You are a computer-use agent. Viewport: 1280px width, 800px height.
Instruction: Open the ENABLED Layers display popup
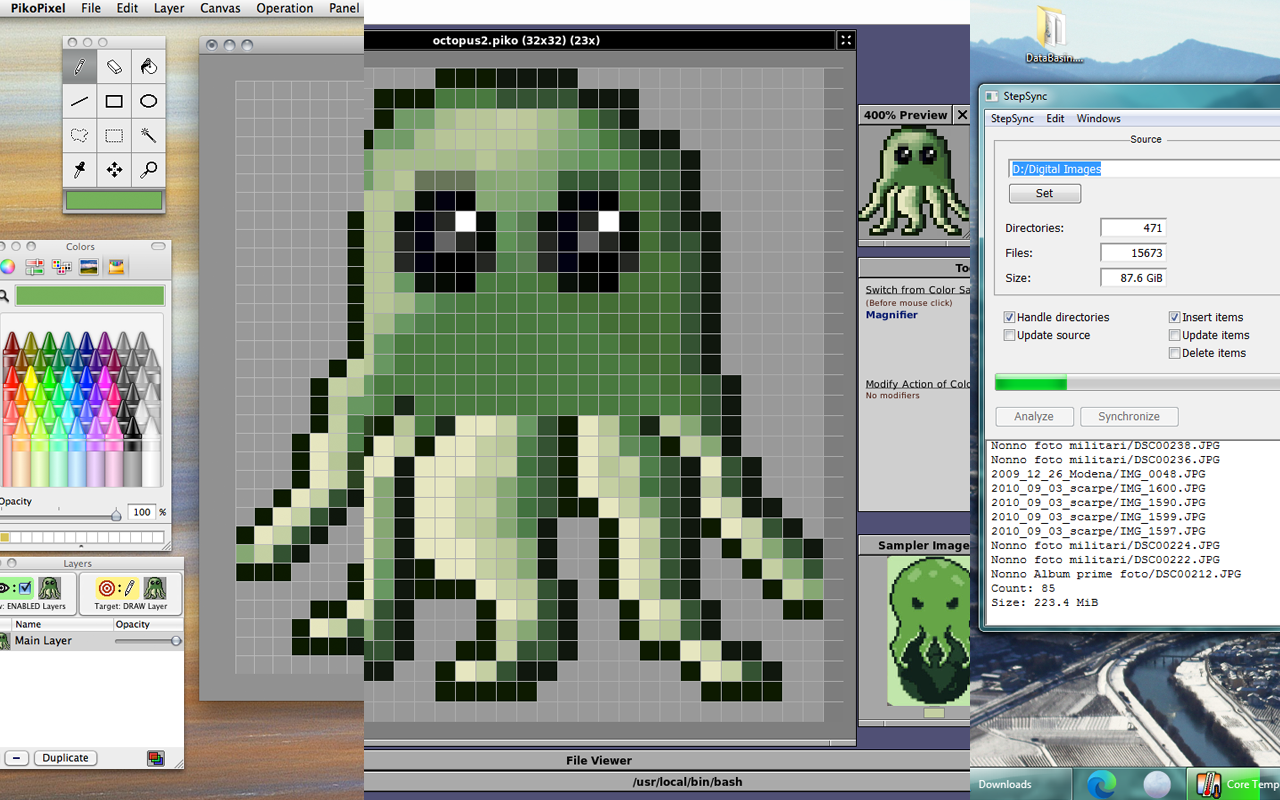(35, 593)
